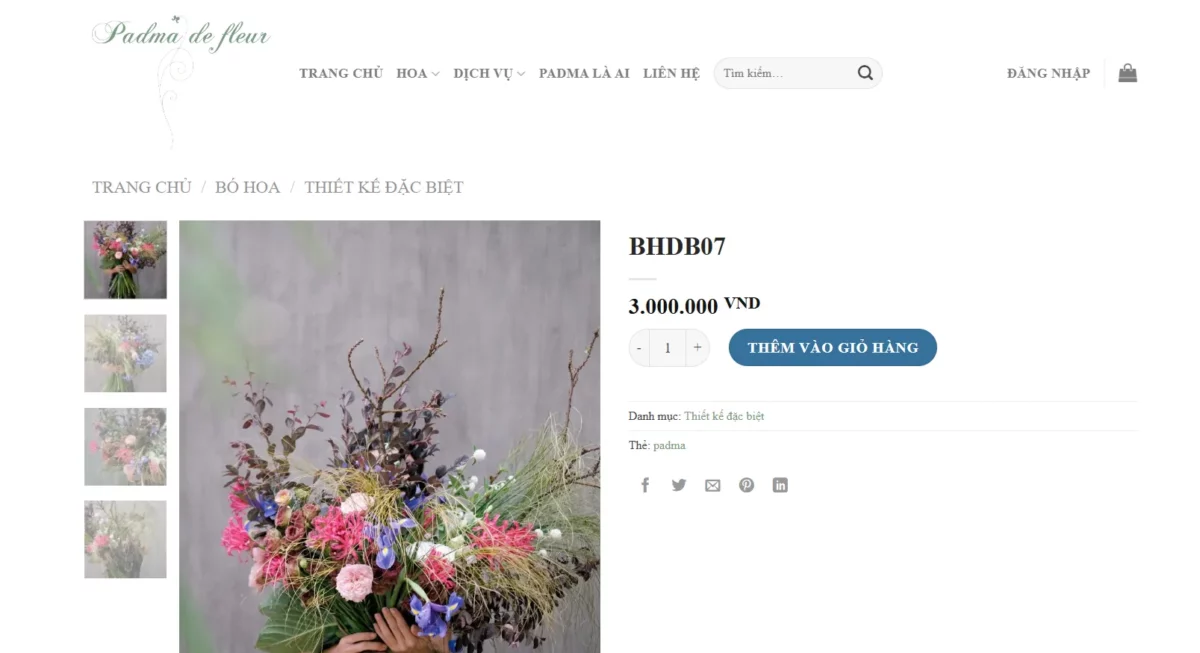1200x653 pixels.
Task: Open BÓ HOA breadcrumb link
Action: coord(247,187)
